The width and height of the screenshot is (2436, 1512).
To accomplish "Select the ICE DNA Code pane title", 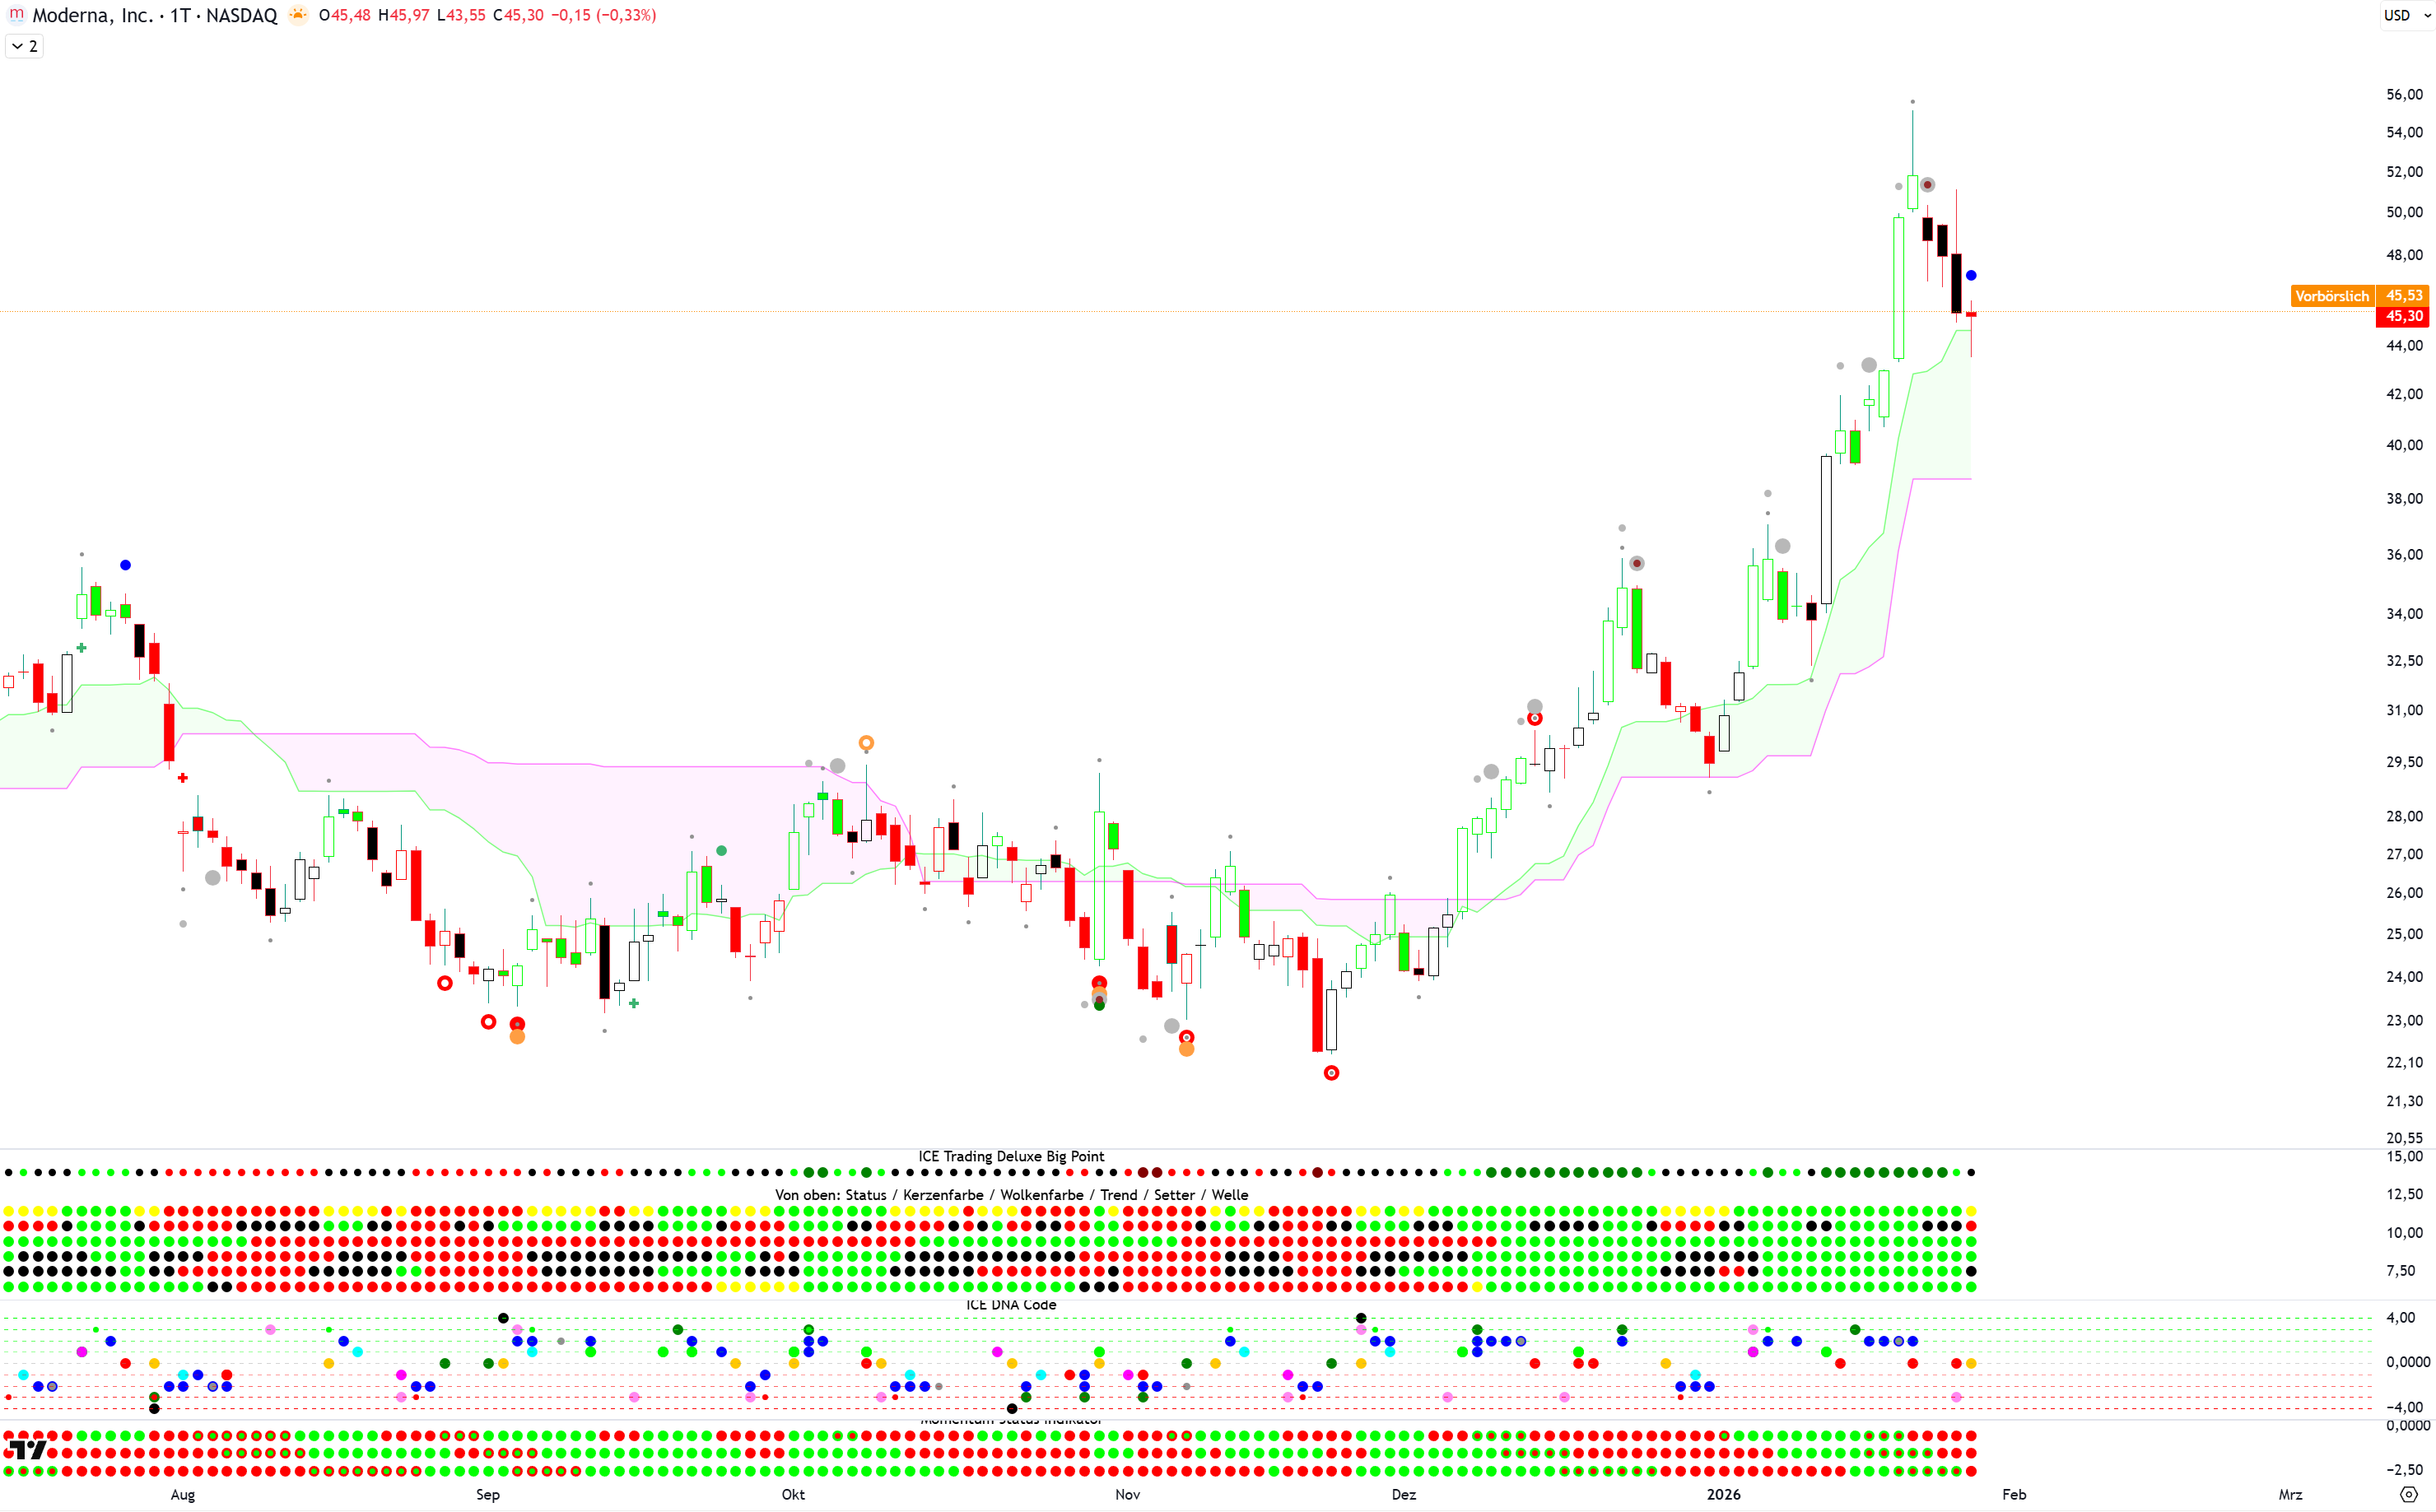I will (1010, 1305).
